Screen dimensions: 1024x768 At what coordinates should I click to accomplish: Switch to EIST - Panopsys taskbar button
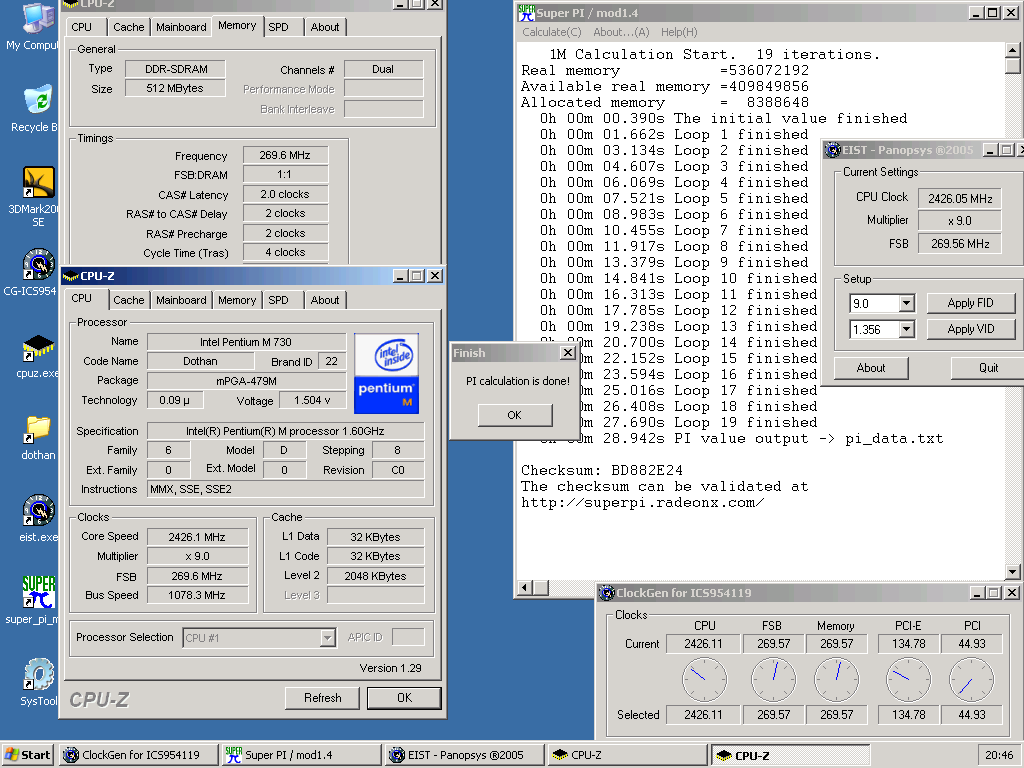coord(464,755)
